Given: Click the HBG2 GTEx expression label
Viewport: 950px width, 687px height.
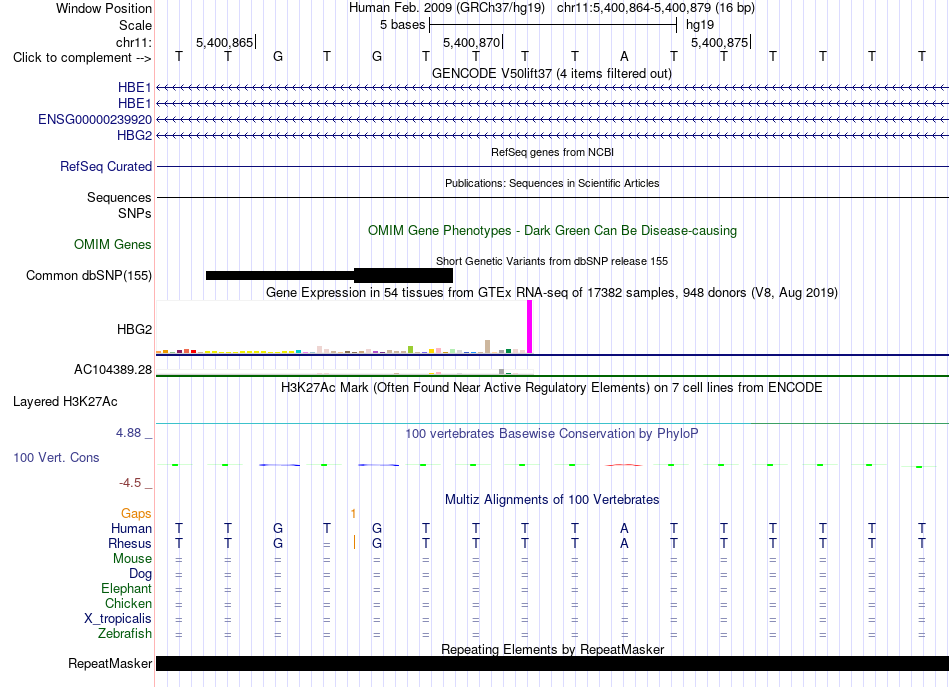Looking at the screenshot, I should tap(135, 329).
